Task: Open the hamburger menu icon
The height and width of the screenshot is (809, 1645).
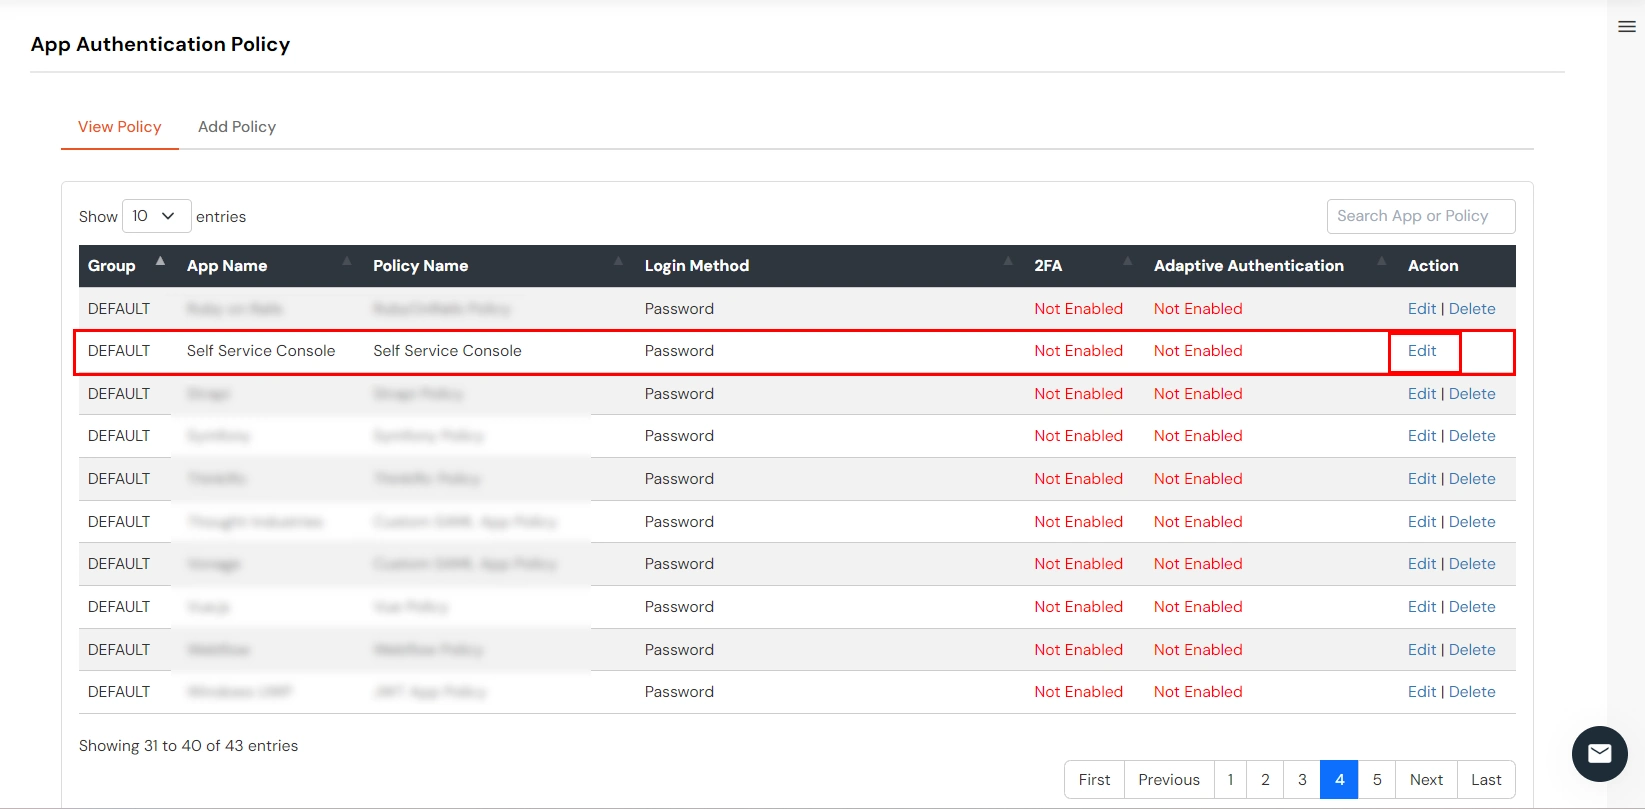Action: click(1627, 27)
